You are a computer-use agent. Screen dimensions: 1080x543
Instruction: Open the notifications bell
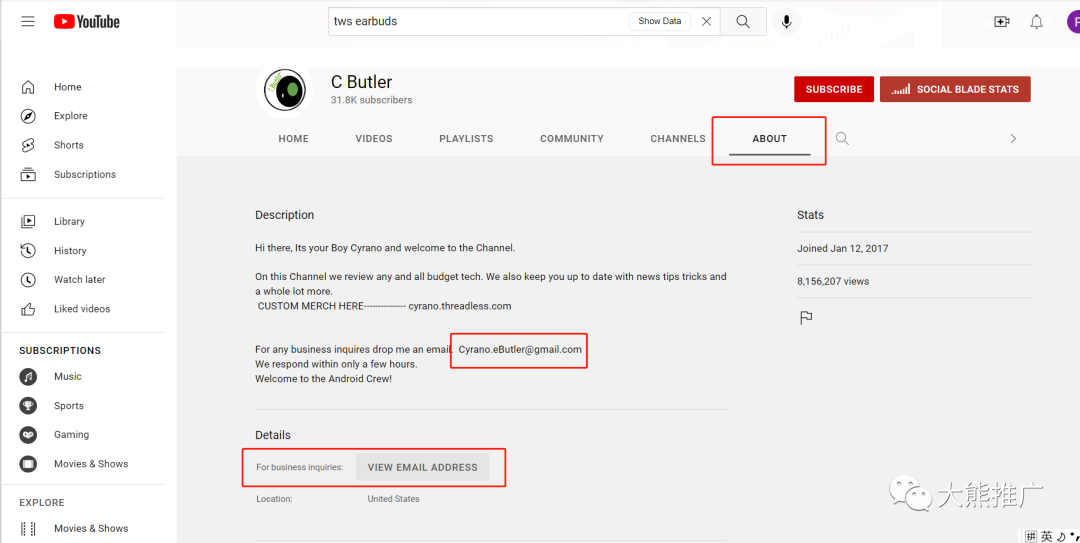click(1037, 22)
